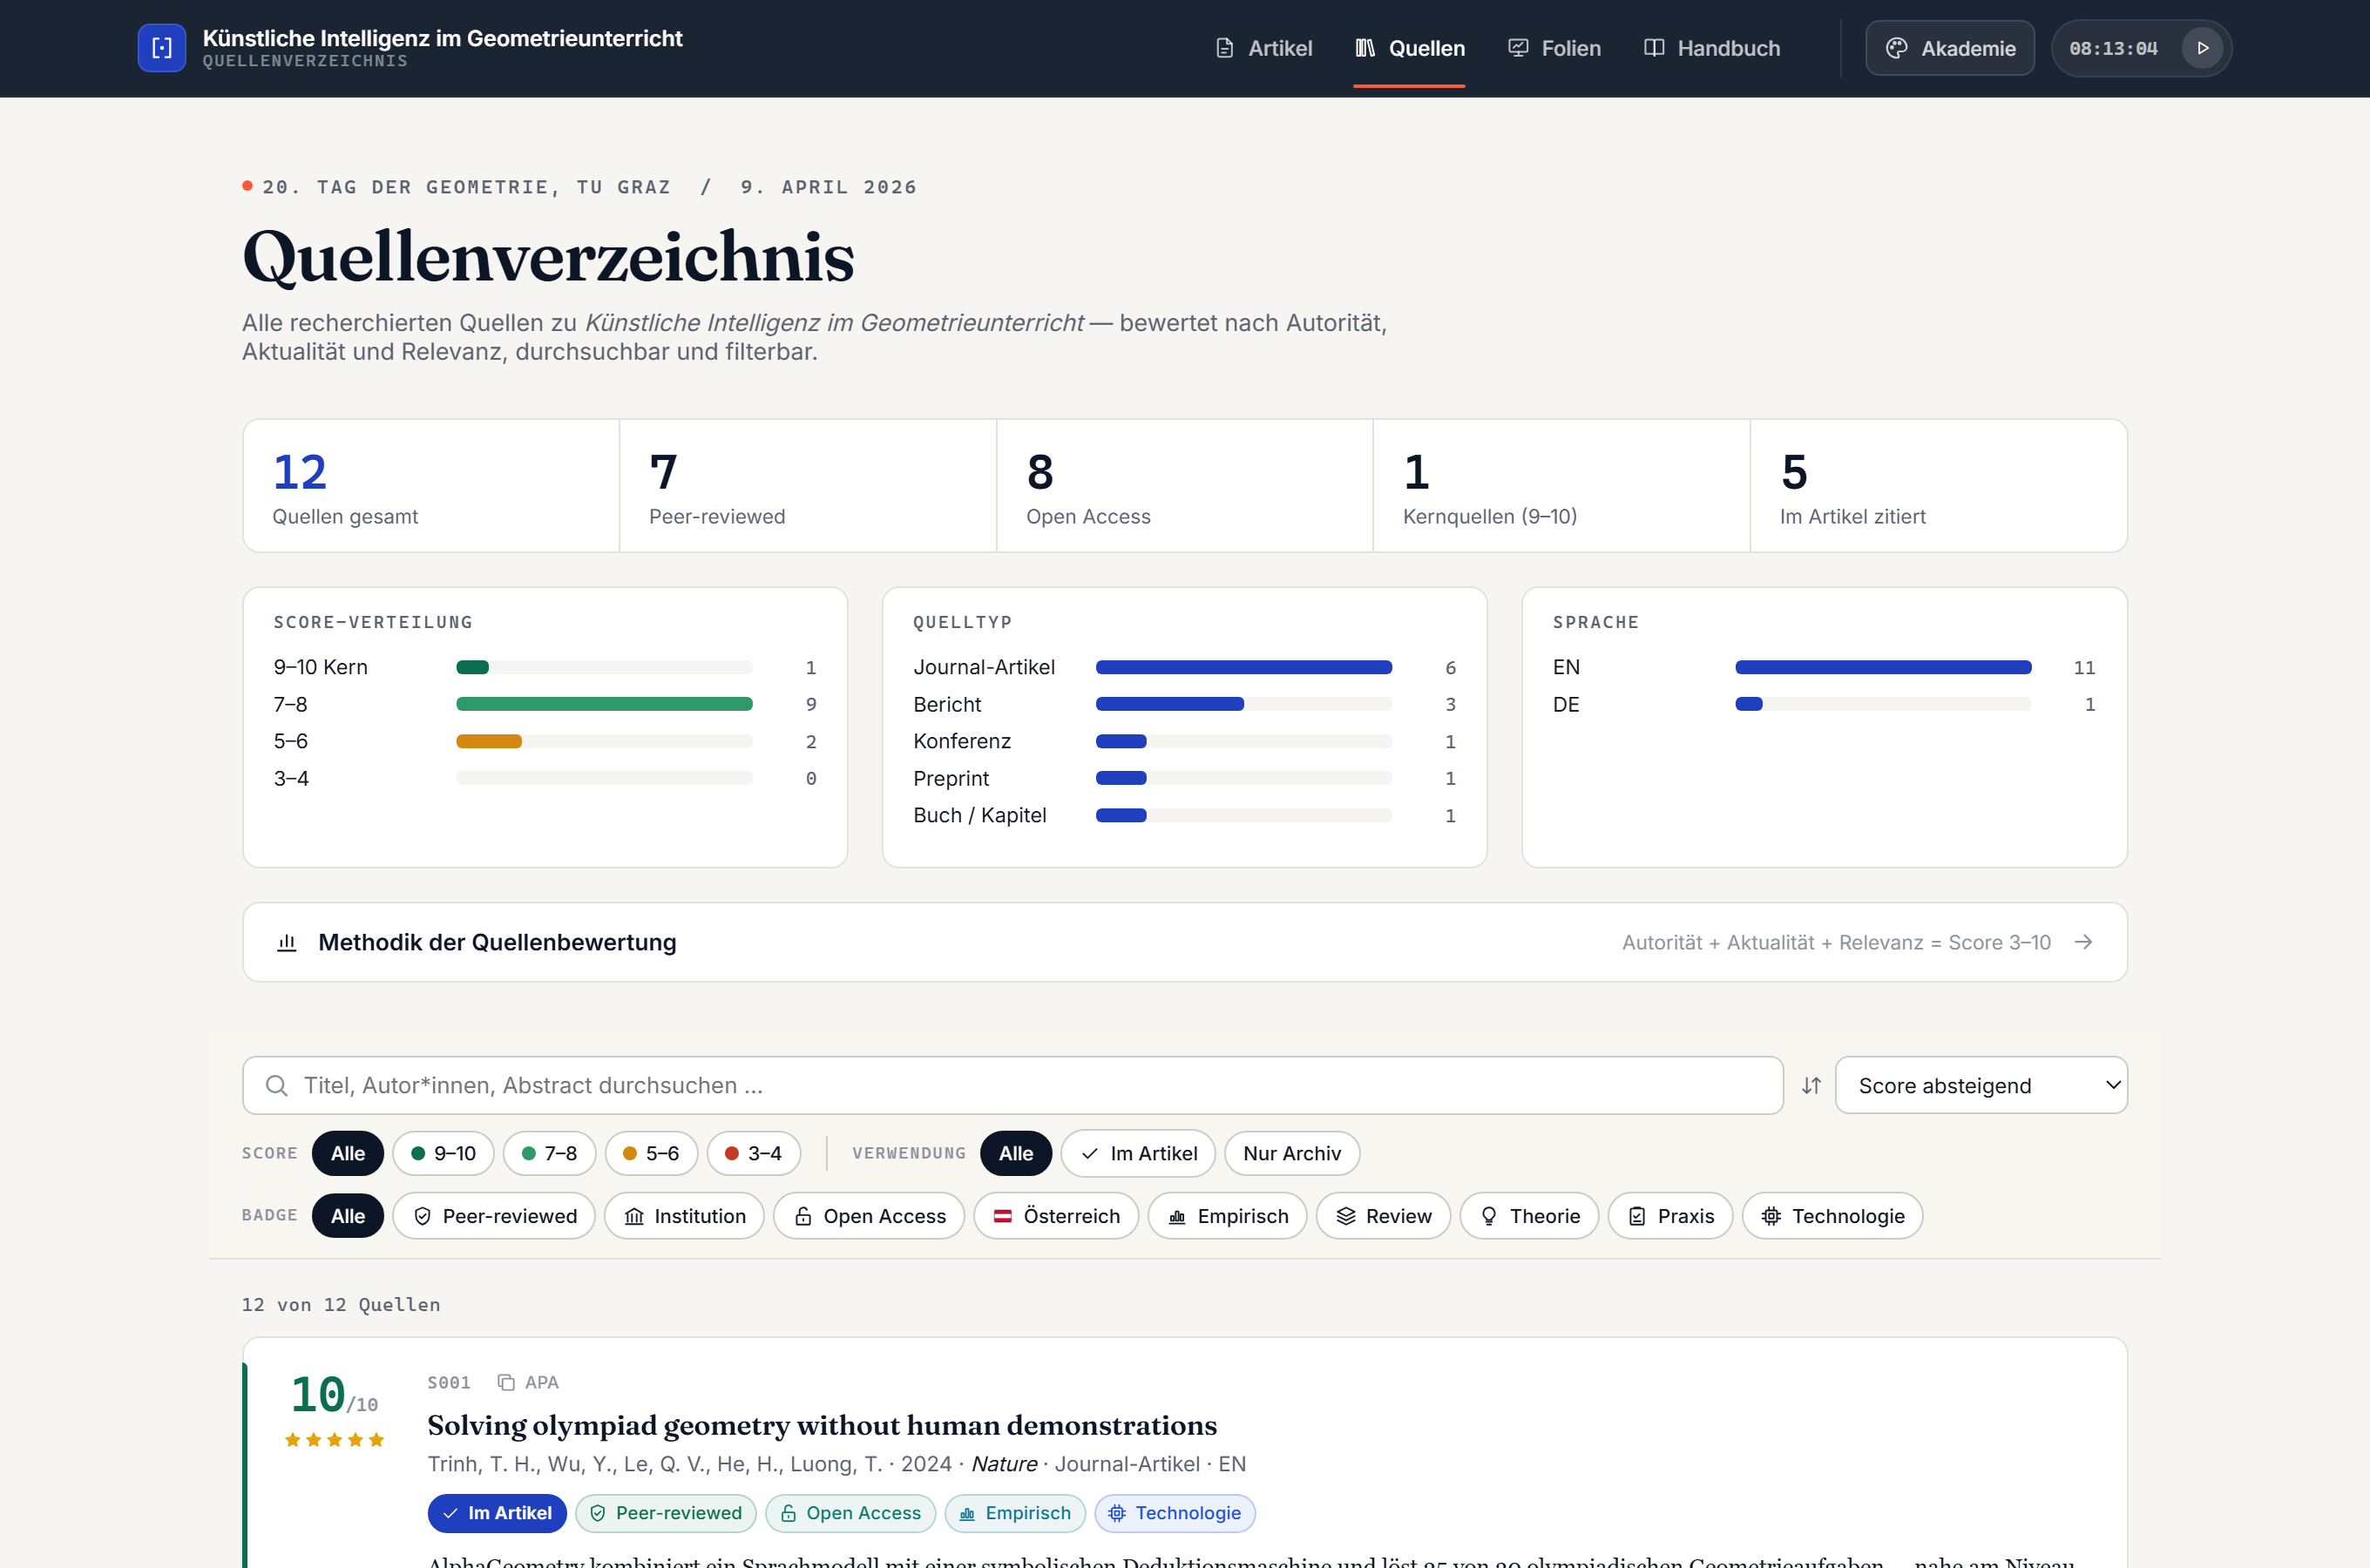Click the Im Artikel tag on S001
The height and width of the screenshot is (1568, 2370).
point(497,1513)
